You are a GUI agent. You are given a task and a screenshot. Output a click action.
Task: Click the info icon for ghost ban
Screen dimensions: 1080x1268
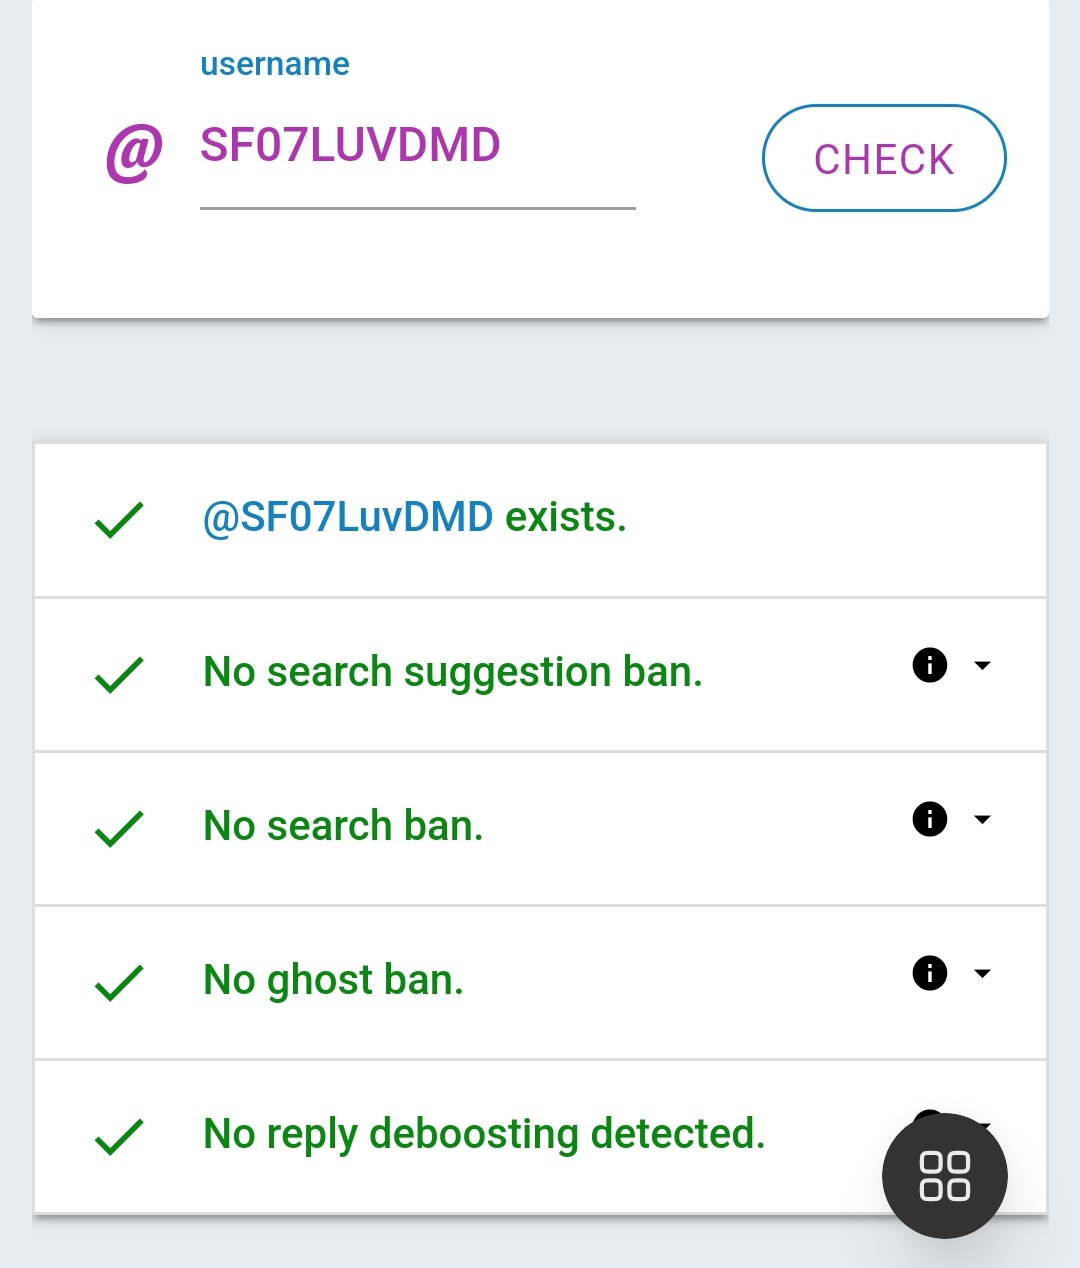930,973
